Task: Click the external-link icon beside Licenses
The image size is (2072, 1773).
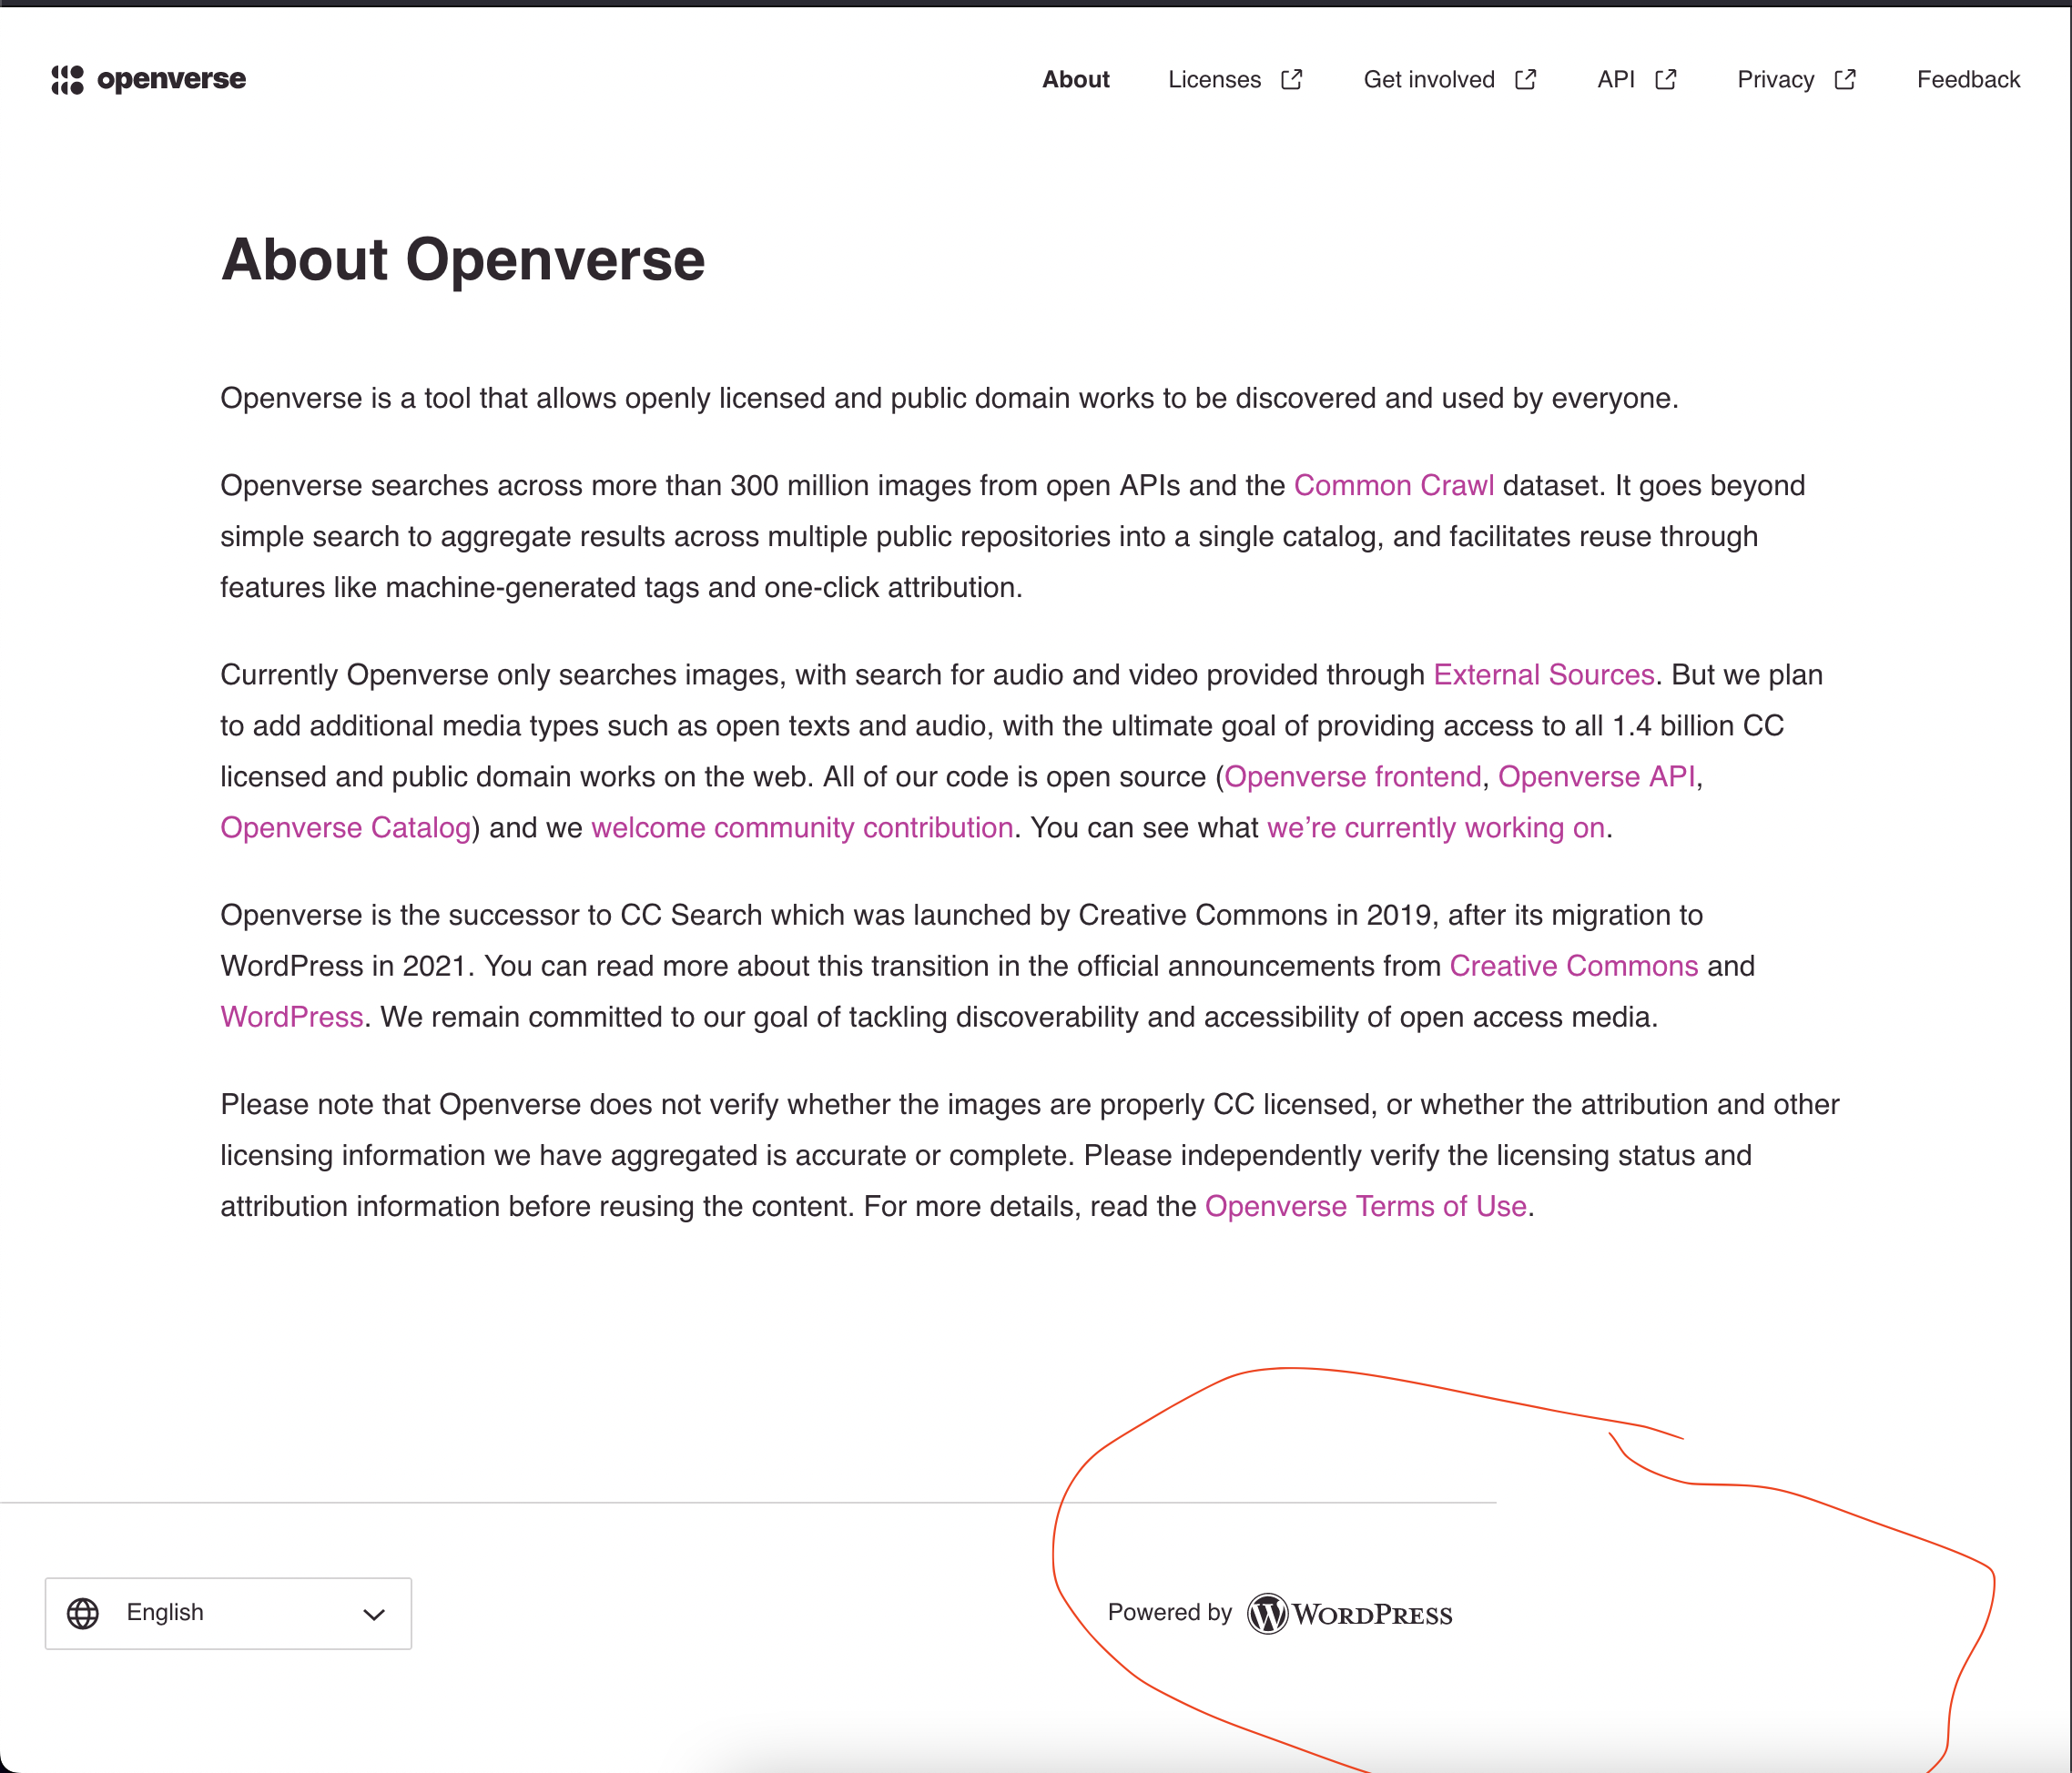Action: tap(1292, 79)
